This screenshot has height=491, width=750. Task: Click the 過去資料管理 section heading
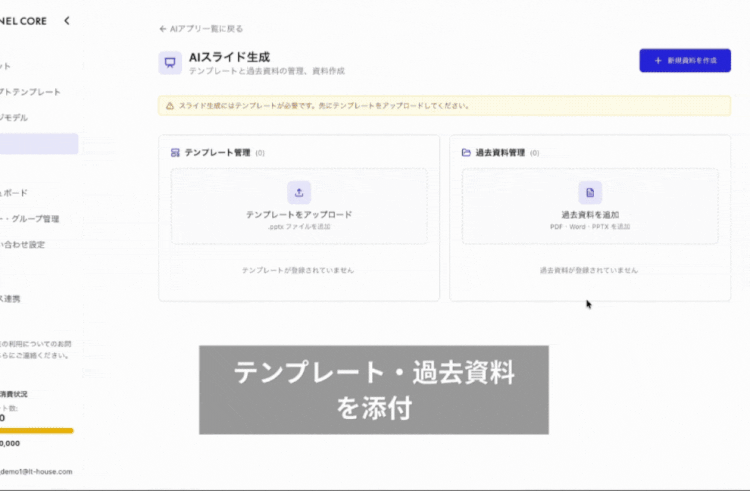click(500, 153)
